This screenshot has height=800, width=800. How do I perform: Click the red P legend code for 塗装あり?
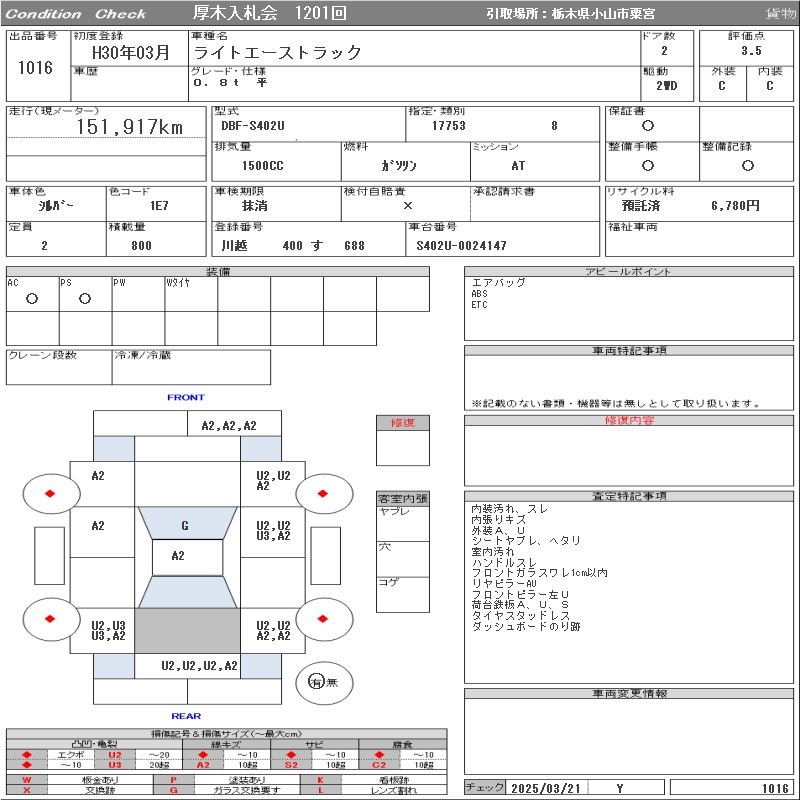point(173,780)
